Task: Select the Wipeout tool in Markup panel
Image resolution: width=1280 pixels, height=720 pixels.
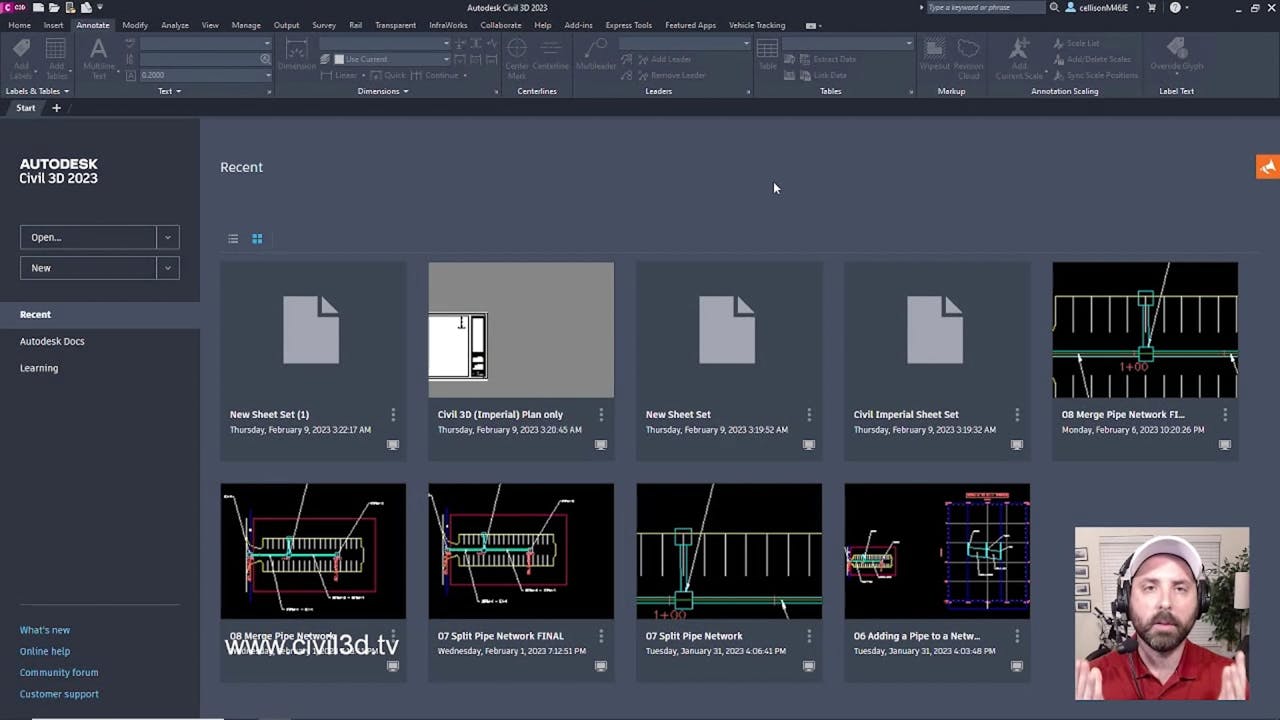Action: (934, 58)
